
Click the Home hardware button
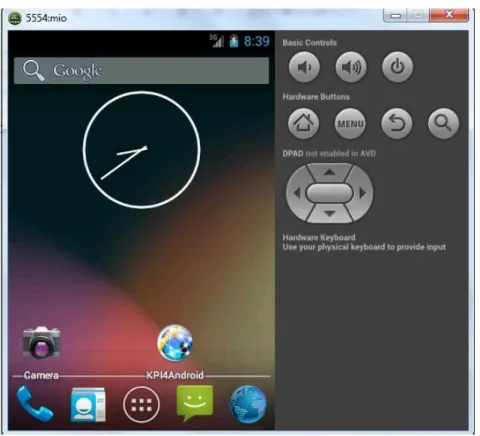tap(303, 123)
